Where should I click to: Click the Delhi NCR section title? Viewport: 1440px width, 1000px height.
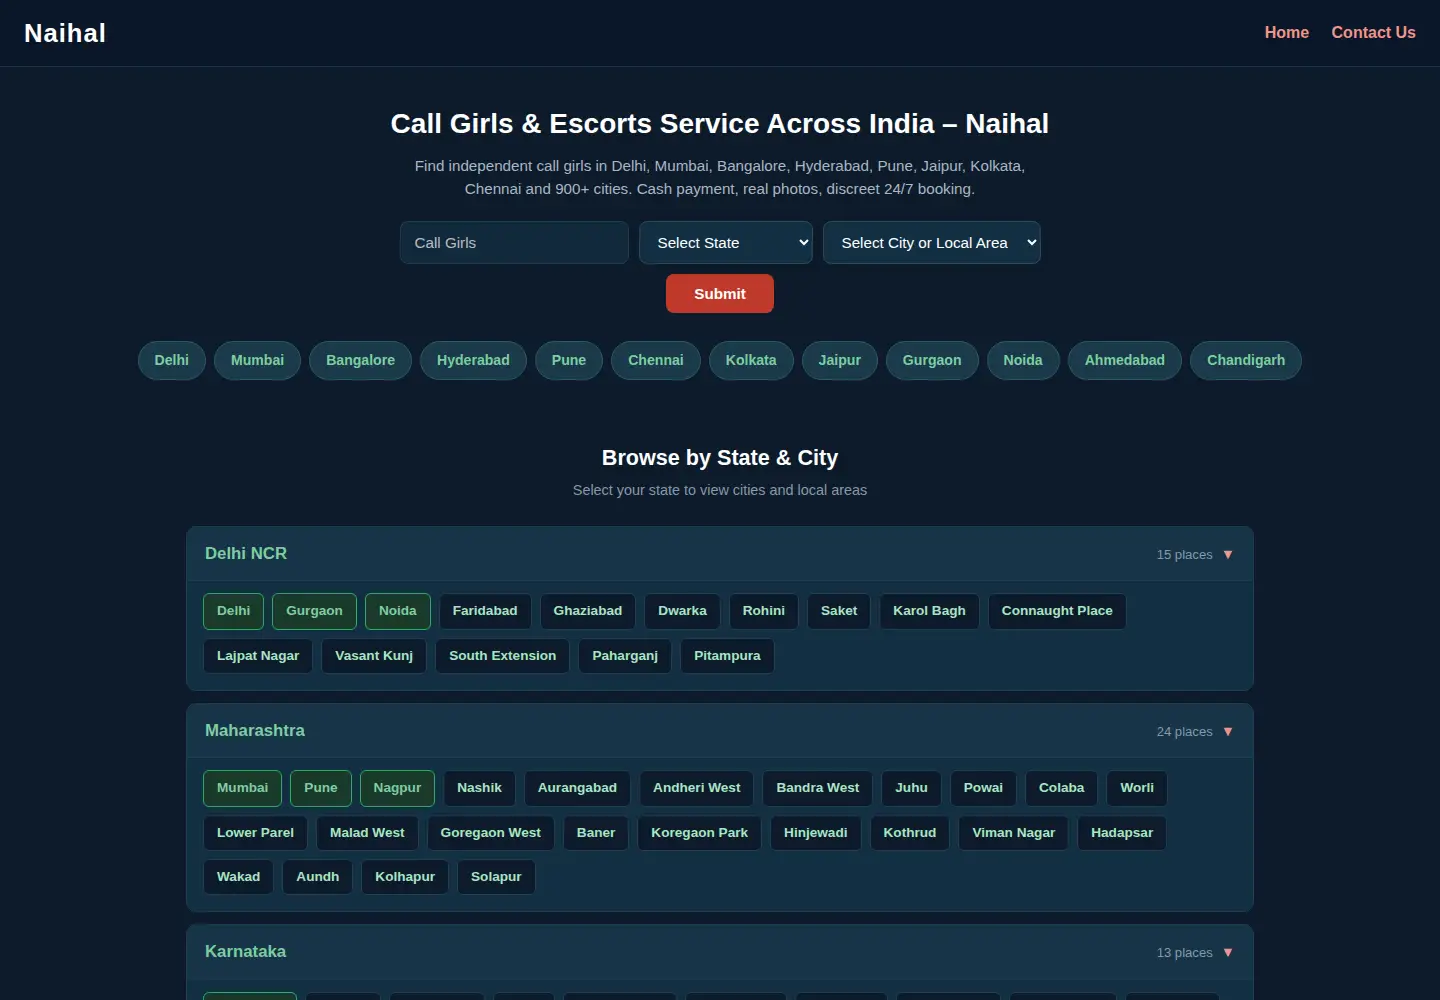[x=246, y=554]
